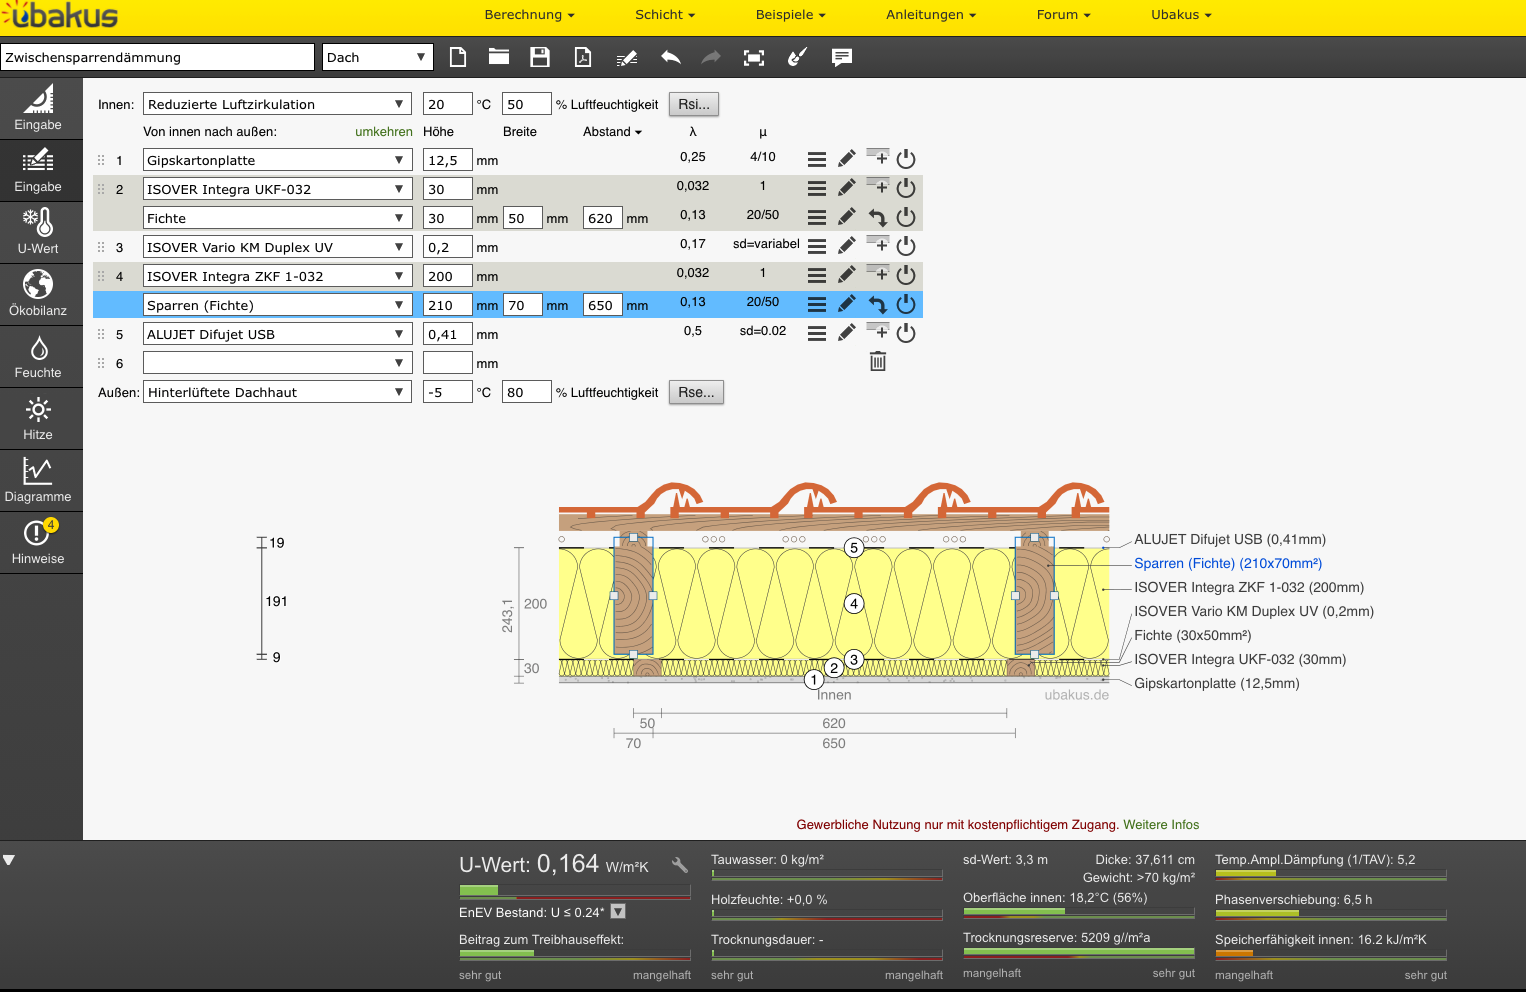
Task: Open the Berechnung menu
Action: [x=529, y=15]
